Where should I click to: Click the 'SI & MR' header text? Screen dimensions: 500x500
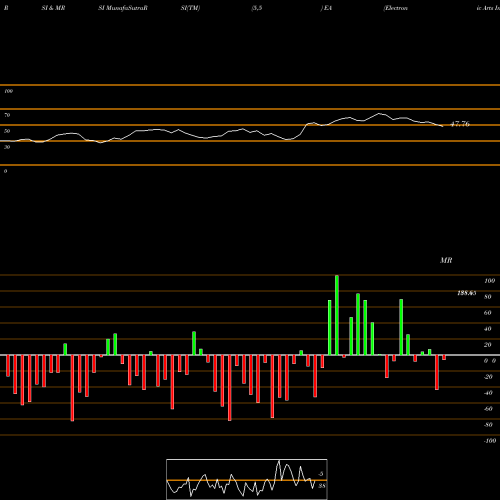tap(53, 8)
